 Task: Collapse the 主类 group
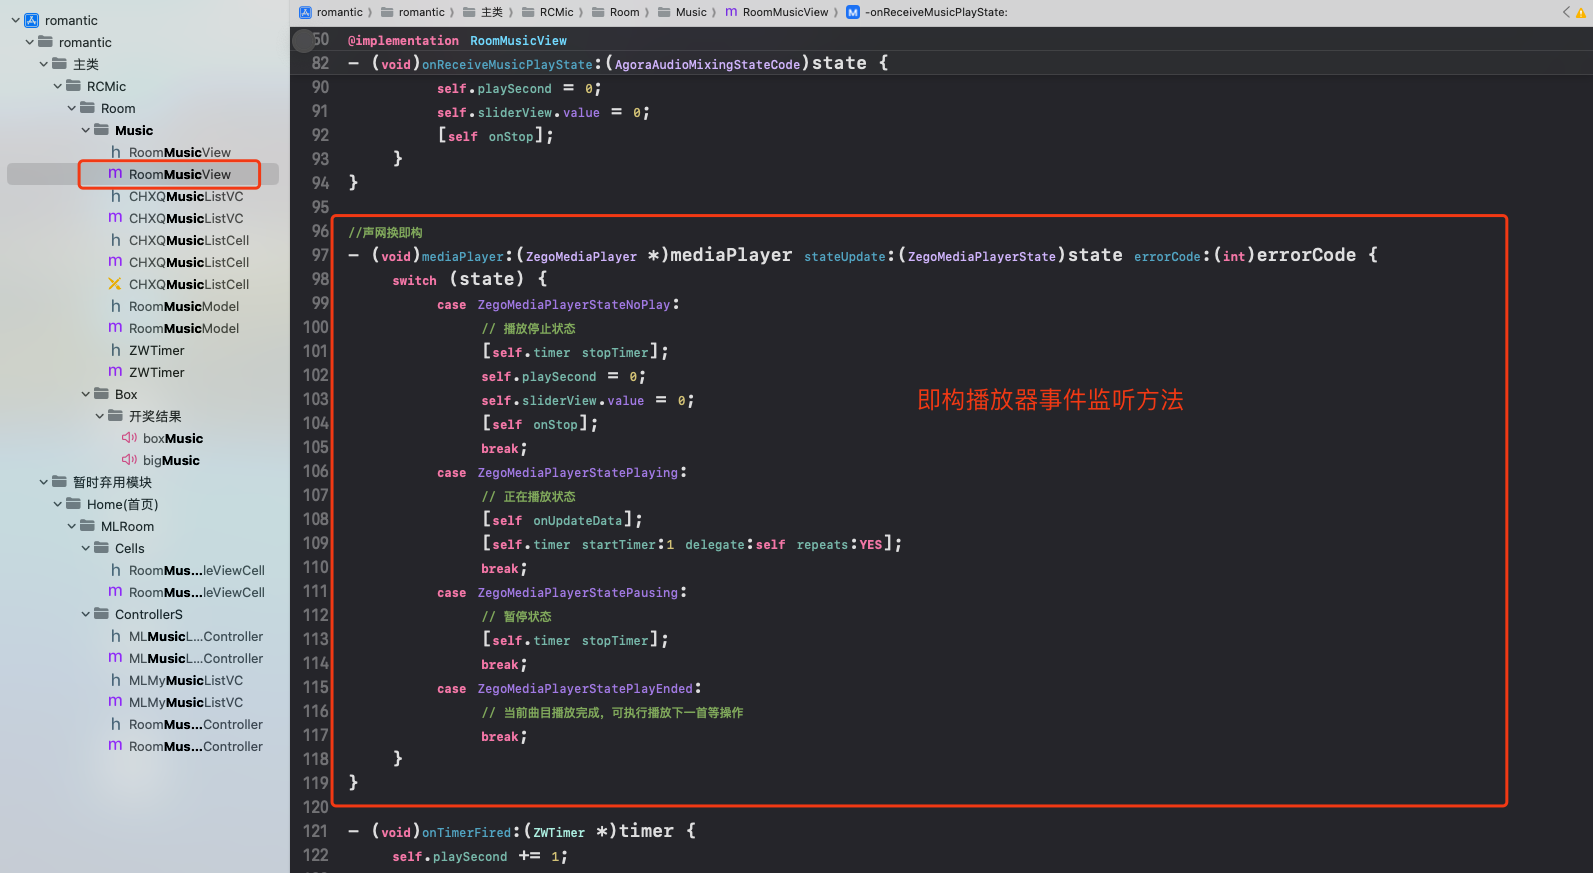pos(43,64)
